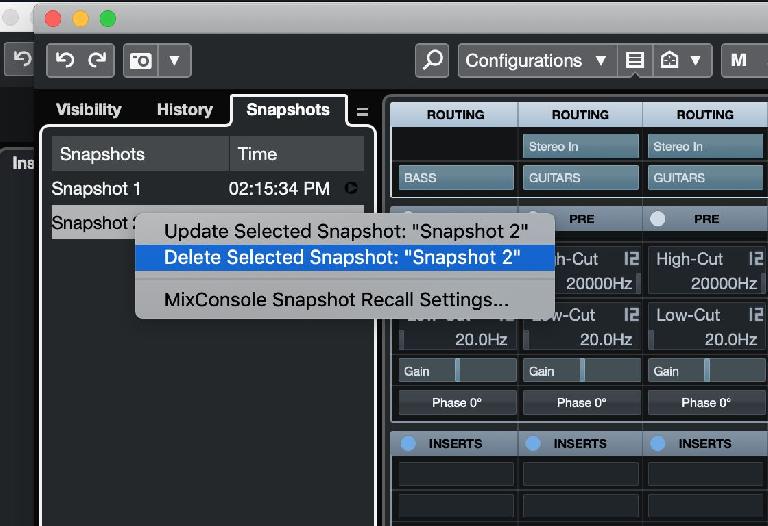768x526 pixels.
Task: Toggle the PRE bypass circle on rightmost channel
Action: (x=657, y=218)
